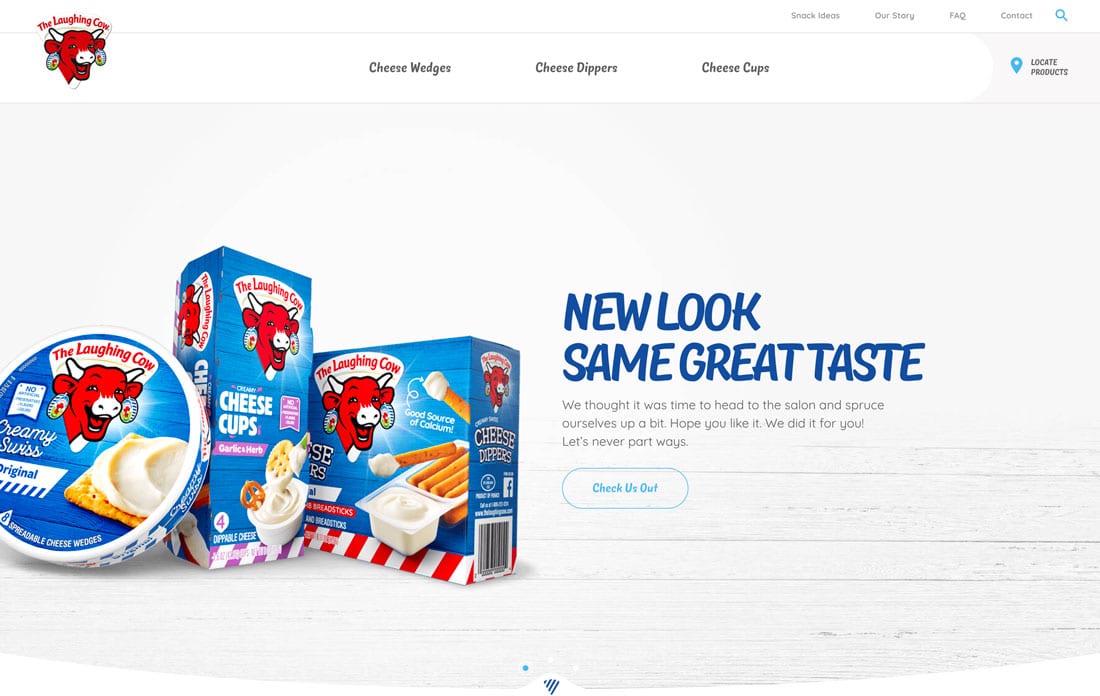Click the blue striped scroll-down icon
1100x696 pixels.
pos(551,685)
